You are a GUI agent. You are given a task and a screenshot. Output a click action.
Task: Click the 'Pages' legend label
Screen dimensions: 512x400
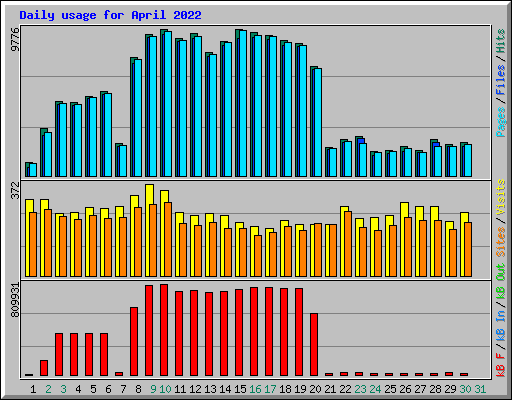pos(501,122)
